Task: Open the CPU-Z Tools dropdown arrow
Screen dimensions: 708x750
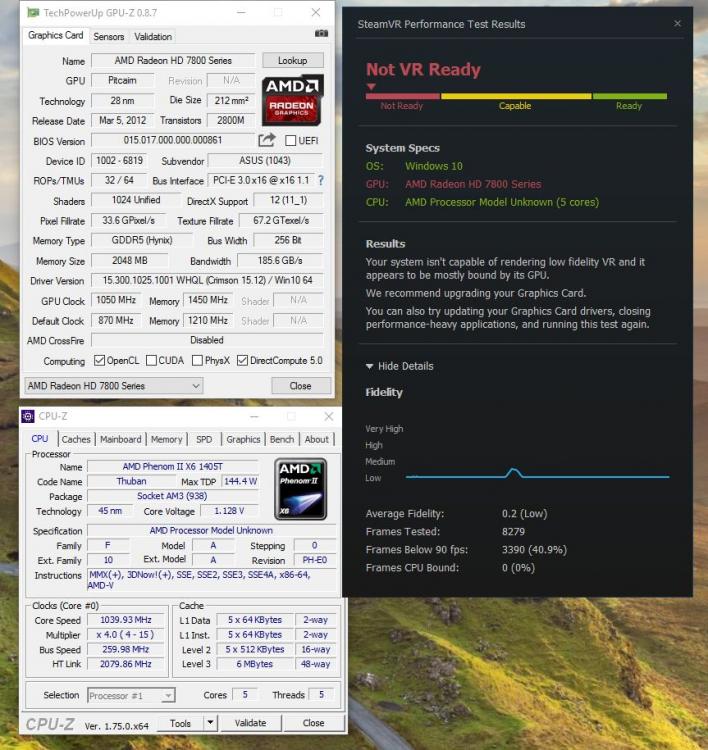Action: pos(210,723)
